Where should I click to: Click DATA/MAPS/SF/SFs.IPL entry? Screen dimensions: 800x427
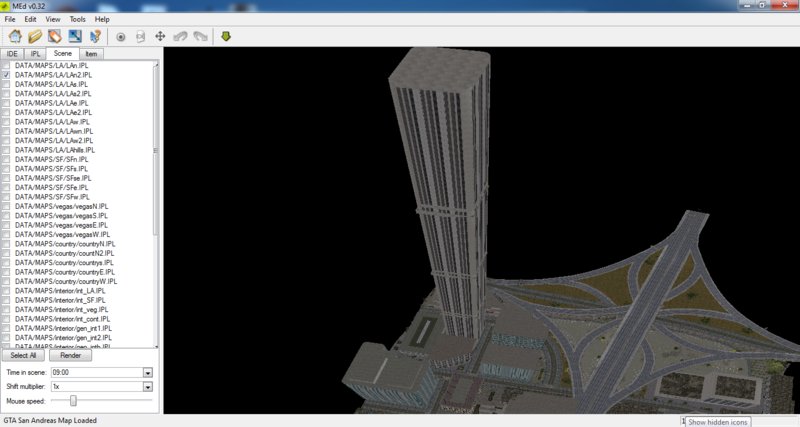[52, 169]
